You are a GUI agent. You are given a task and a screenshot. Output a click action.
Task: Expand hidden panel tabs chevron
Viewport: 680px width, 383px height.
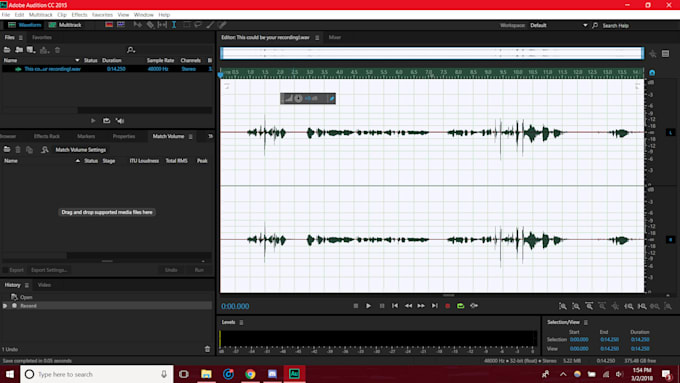[x=210, y=136]
